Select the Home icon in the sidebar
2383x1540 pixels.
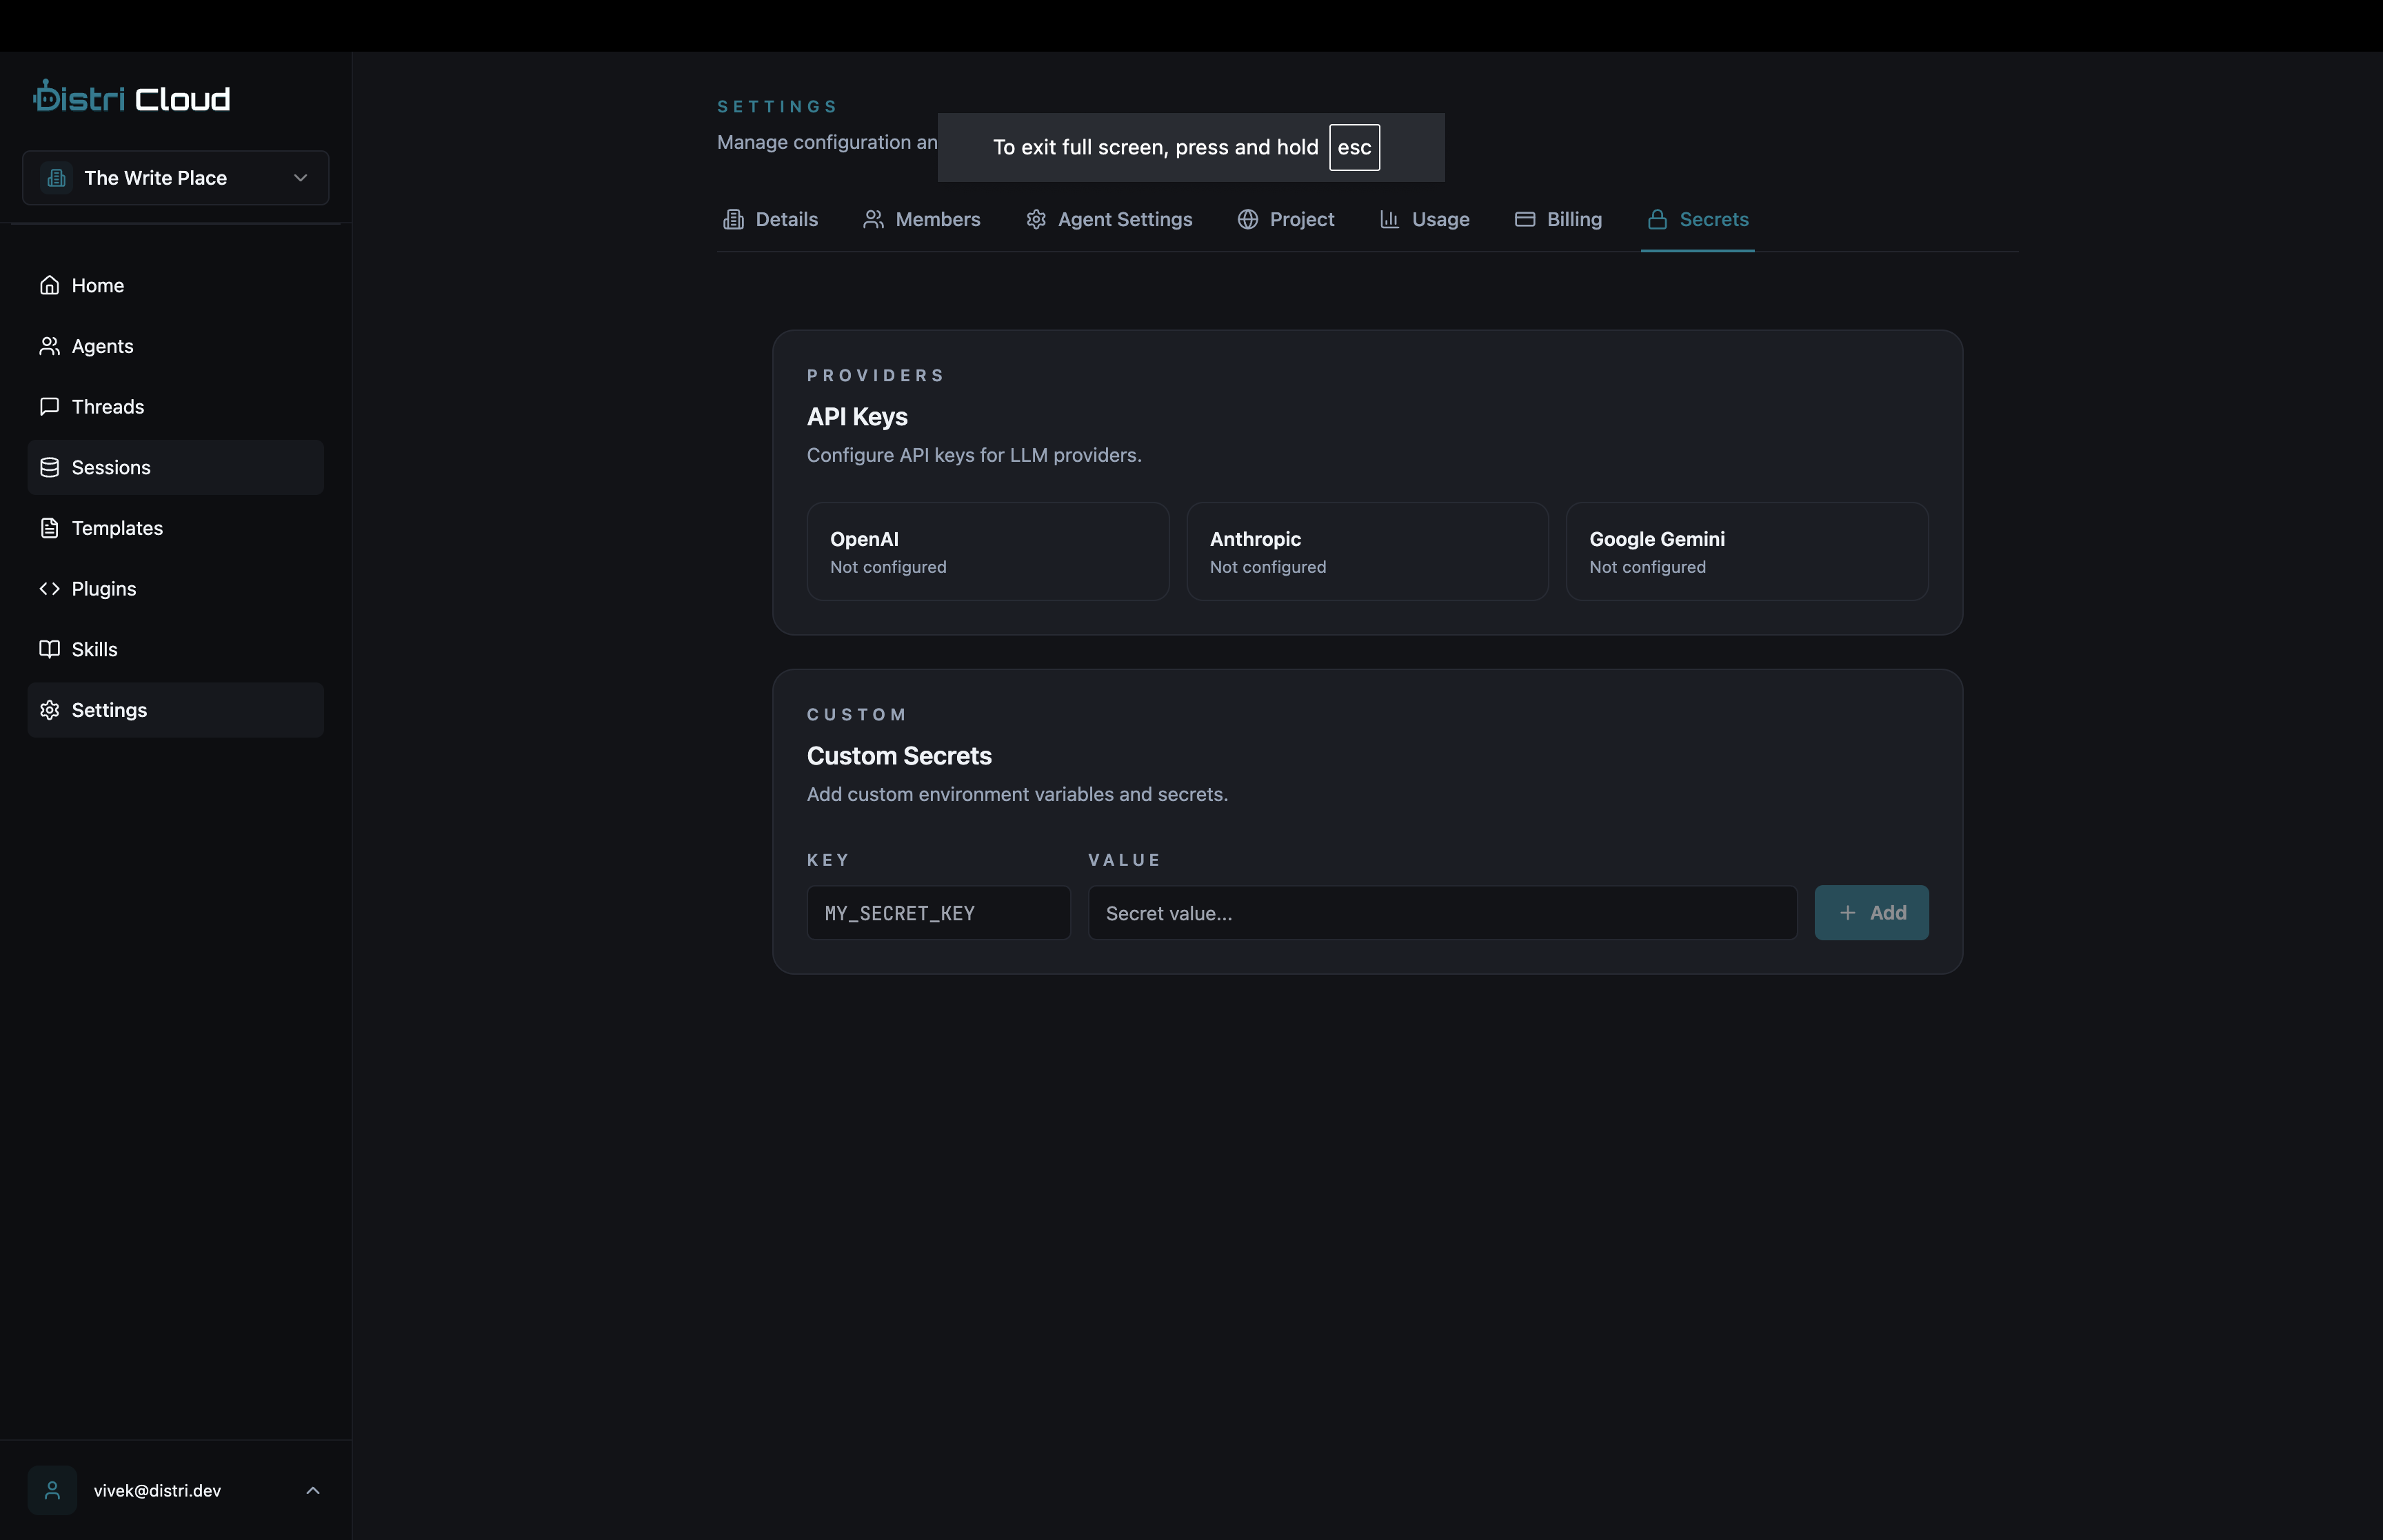coord(50,285)
